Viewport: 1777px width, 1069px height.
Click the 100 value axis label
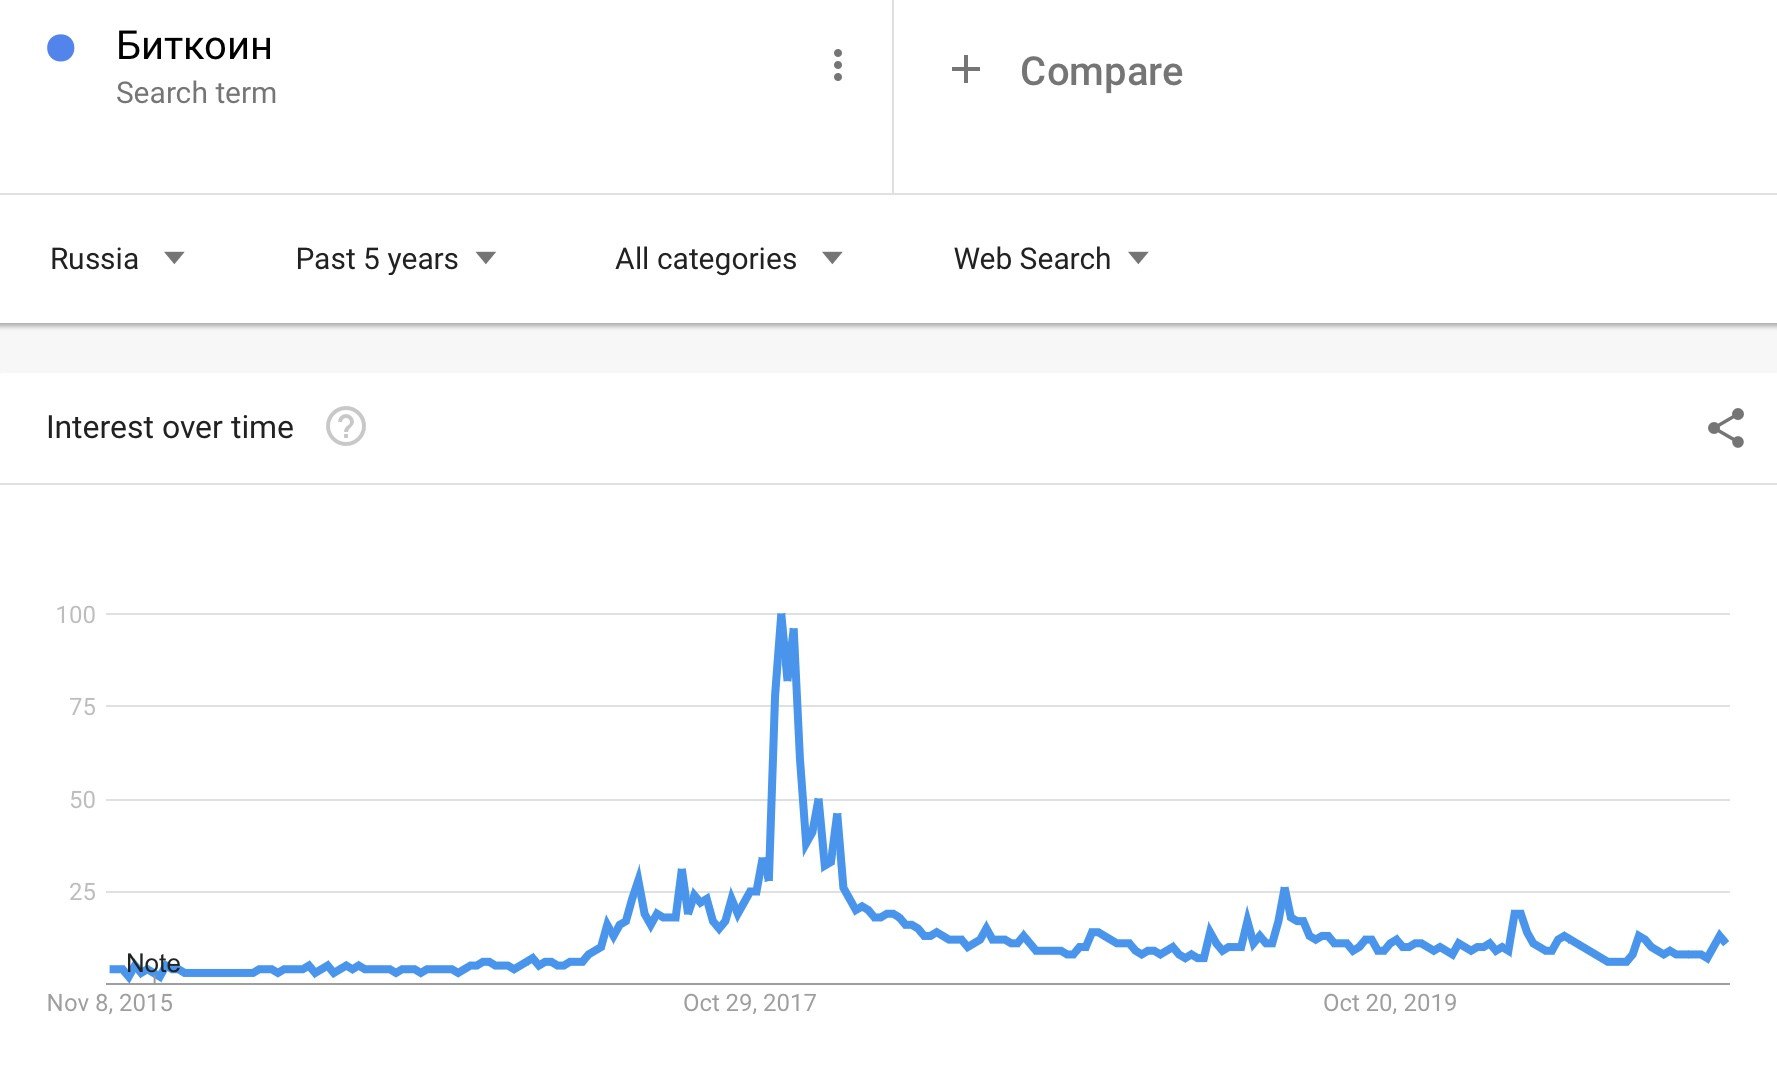[76, 615]
